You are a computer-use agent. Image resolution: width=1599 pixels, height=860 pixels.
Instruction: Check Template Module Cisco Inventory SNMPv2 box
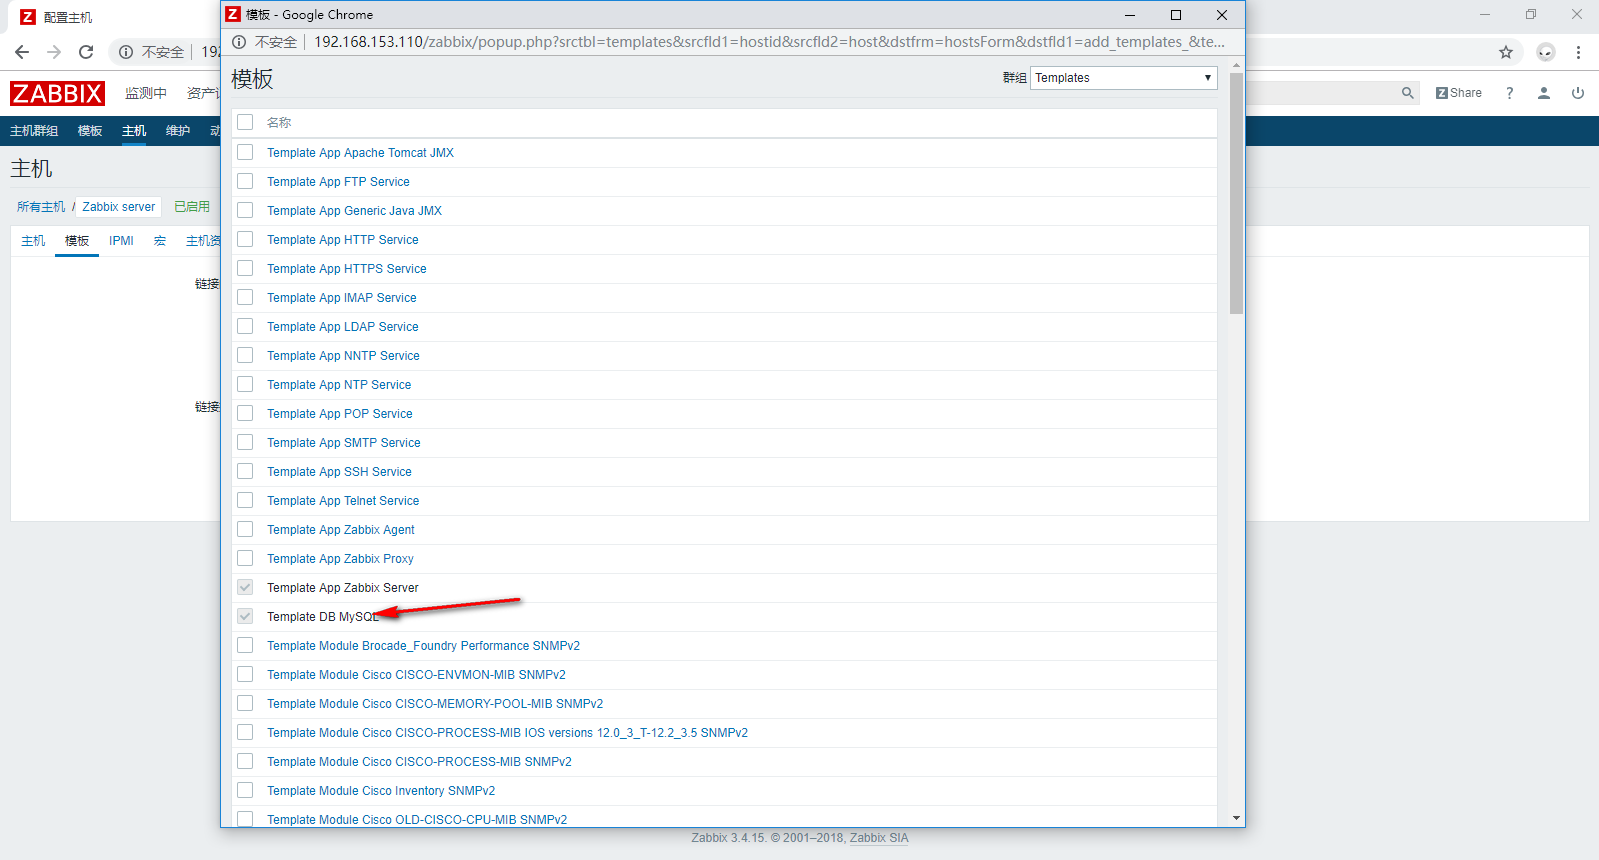(x=245, y=790)
